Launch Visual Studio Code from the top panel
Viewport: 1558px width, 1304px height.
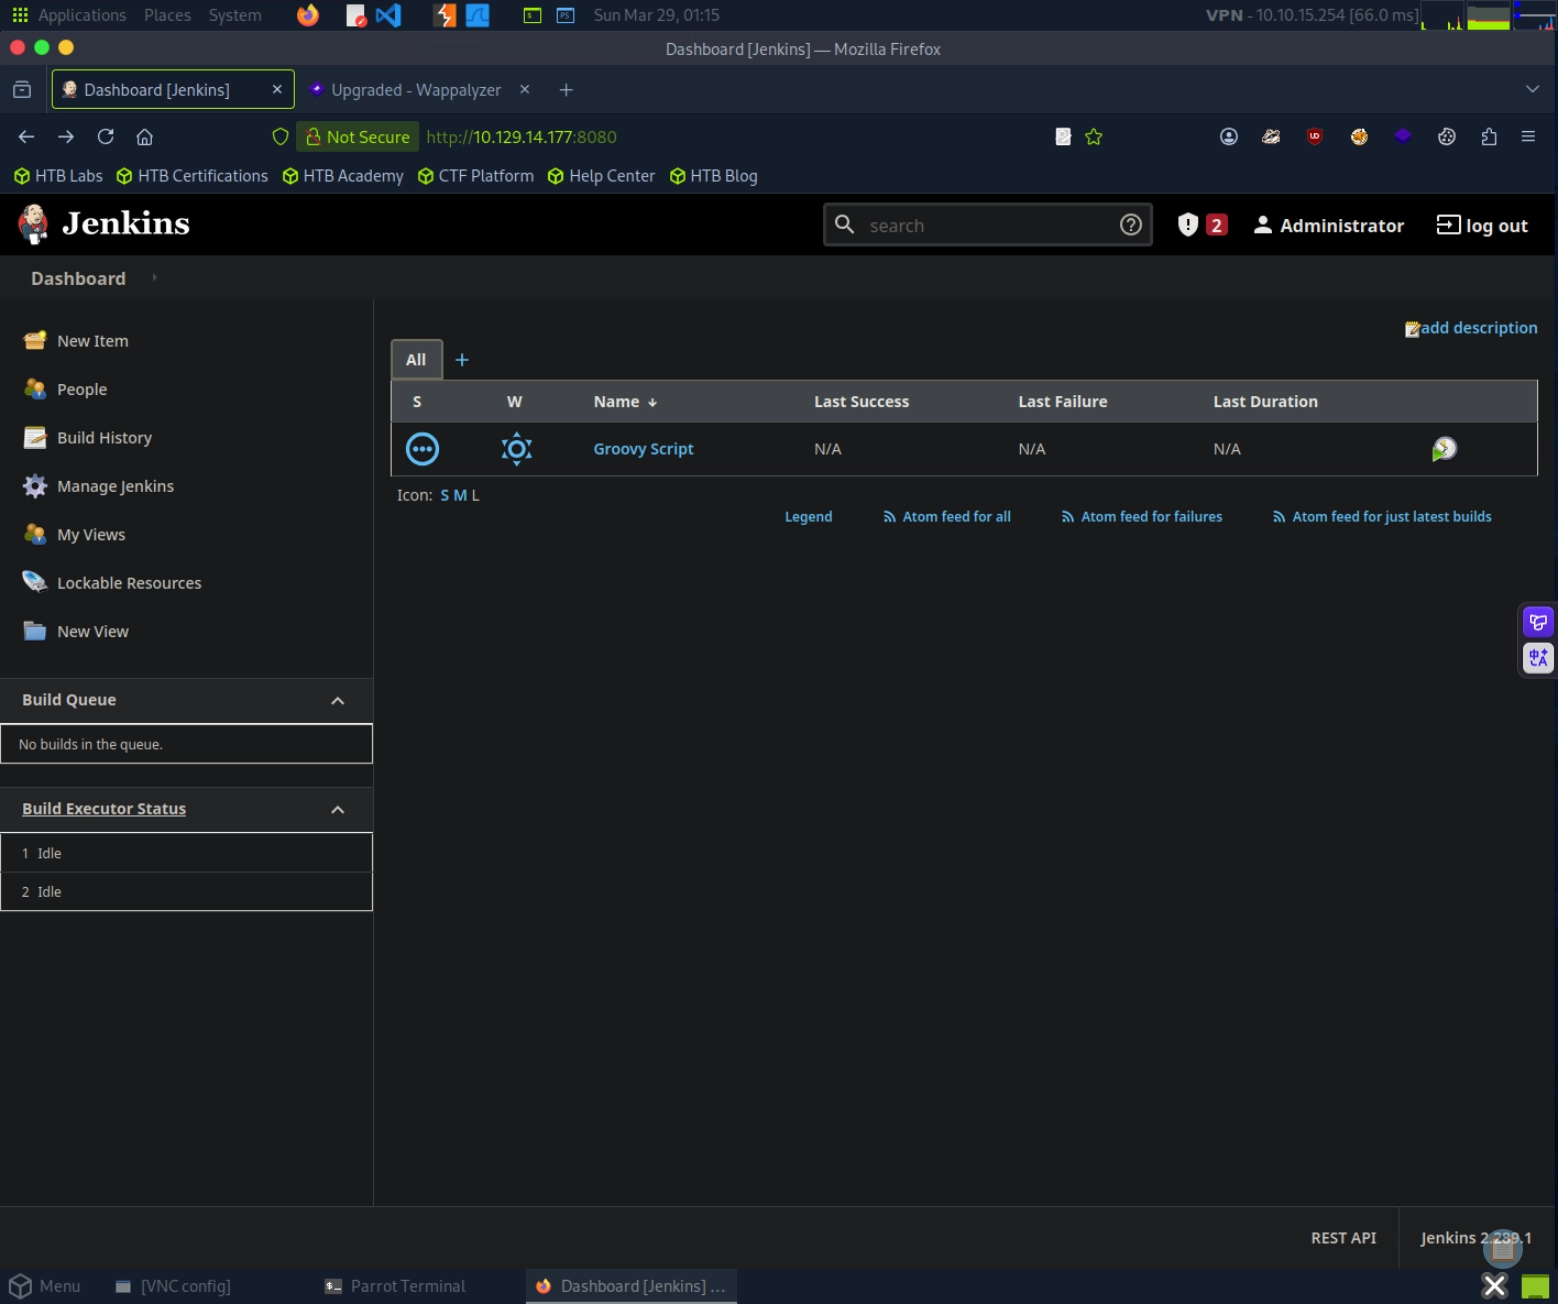(388, 15)
